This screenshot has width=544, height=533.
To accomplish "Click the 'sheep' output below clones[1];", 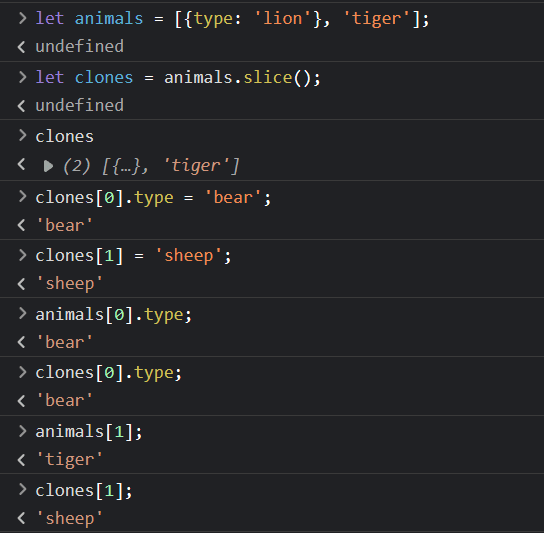I will [69, 519].
